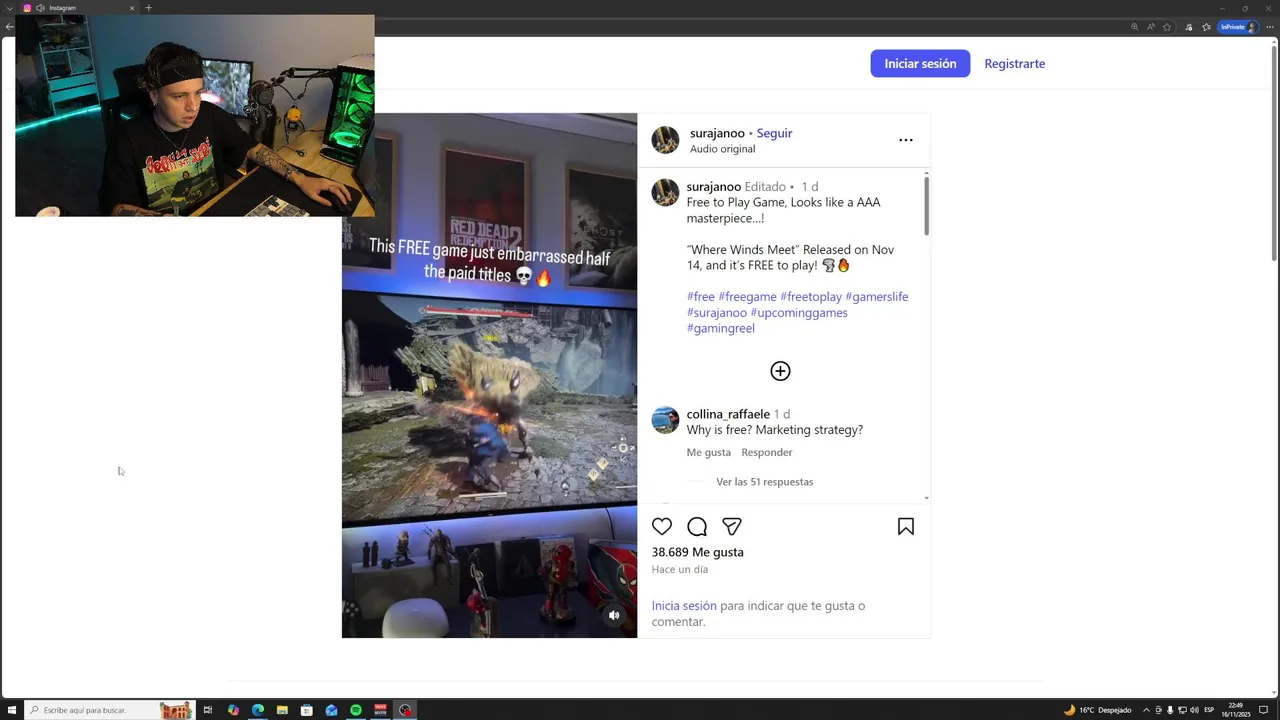Follow surajanoo with Seguir
Screen dimensions: 1280x720
click(774, 133)
